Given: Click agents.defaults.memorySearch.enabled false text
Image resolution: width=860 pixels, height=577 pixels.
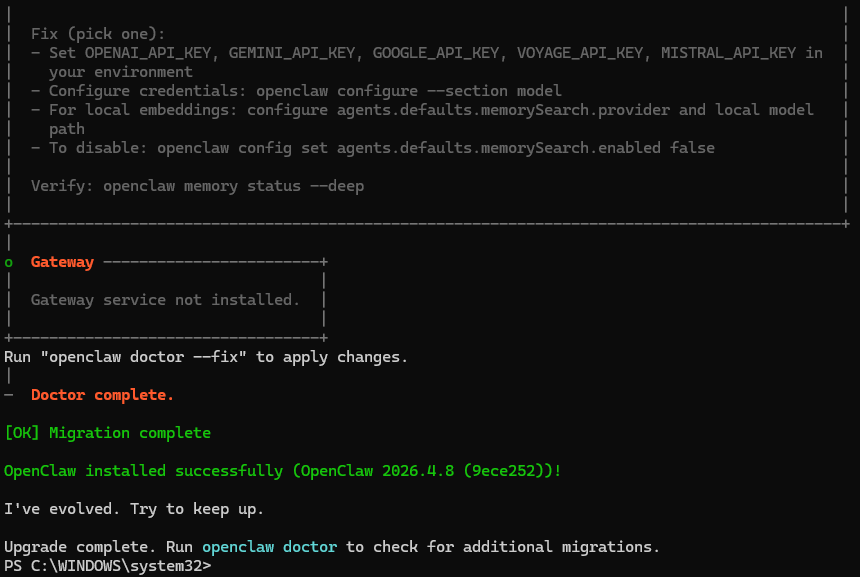Looking at the screenshot, I should point(526,148).
